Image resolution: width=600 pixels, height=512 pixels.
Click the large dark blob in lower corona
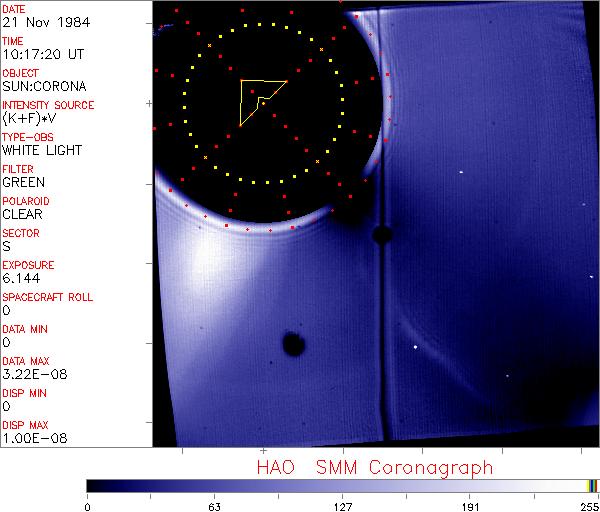click(293, 345)
